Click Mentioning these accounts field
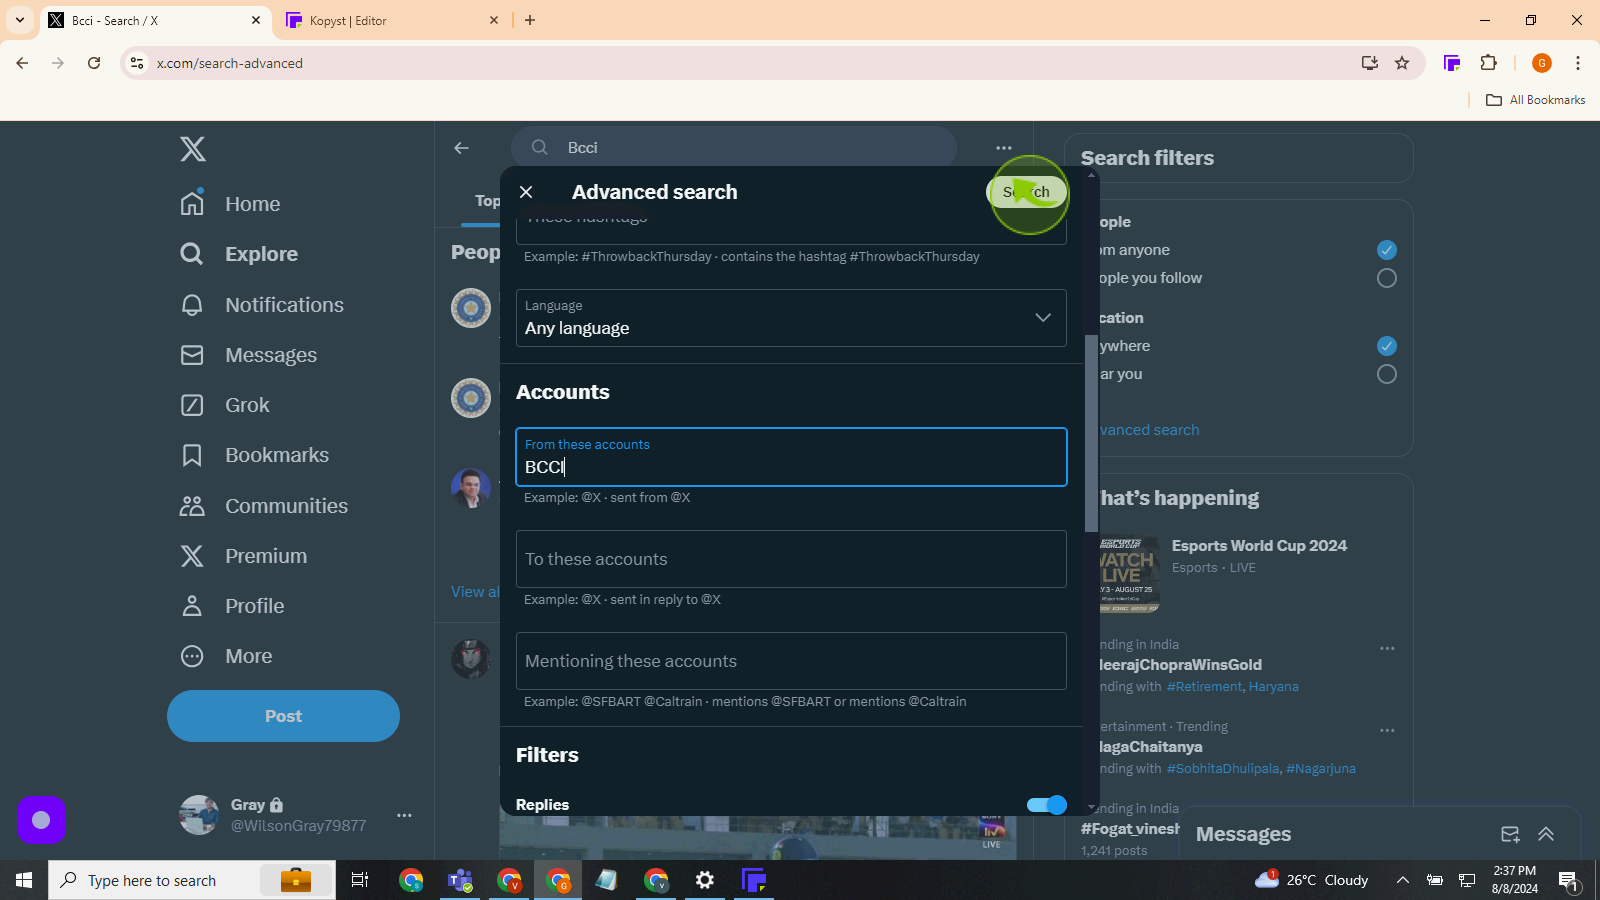 791,661
